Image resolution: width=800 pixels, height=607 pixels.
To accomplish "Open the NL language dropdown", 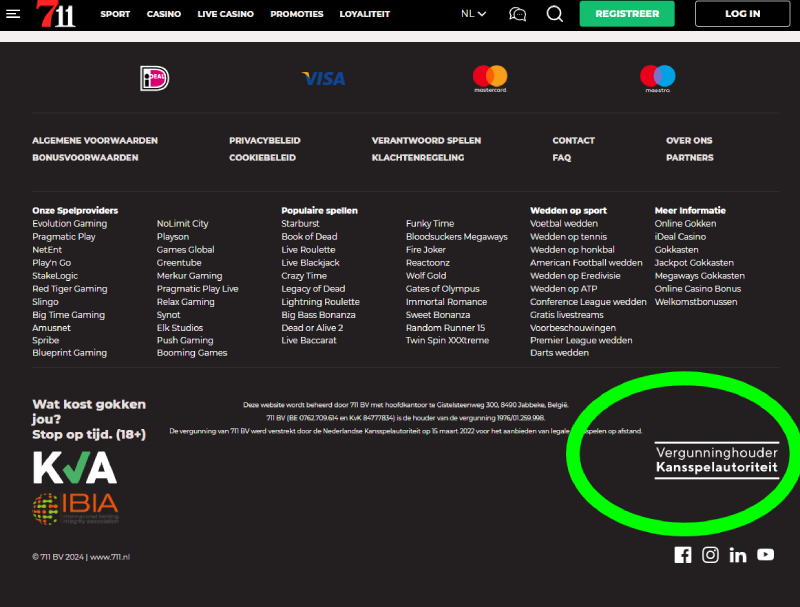I will coord(473,14).
